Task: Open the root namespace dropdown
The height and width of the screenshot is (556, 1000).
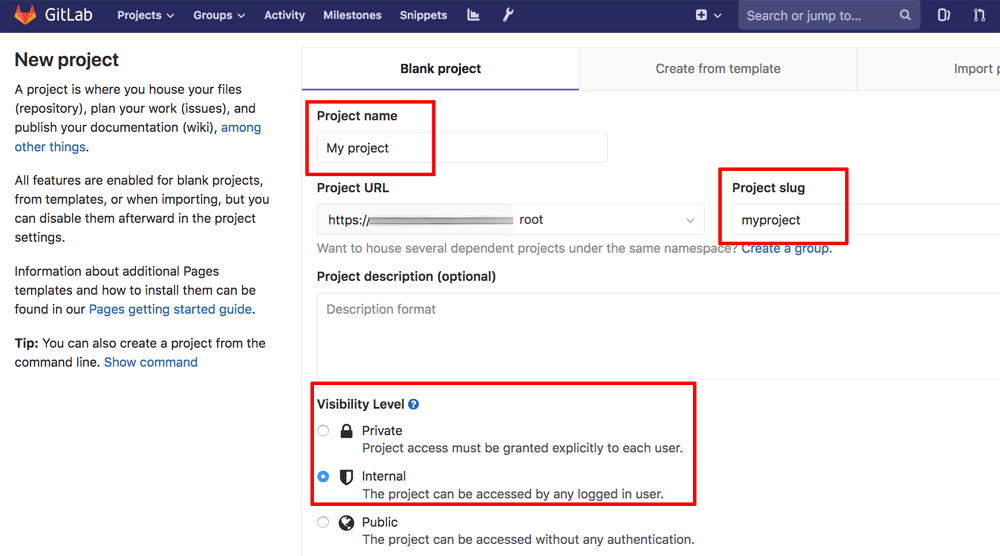Action: point(606,220)
